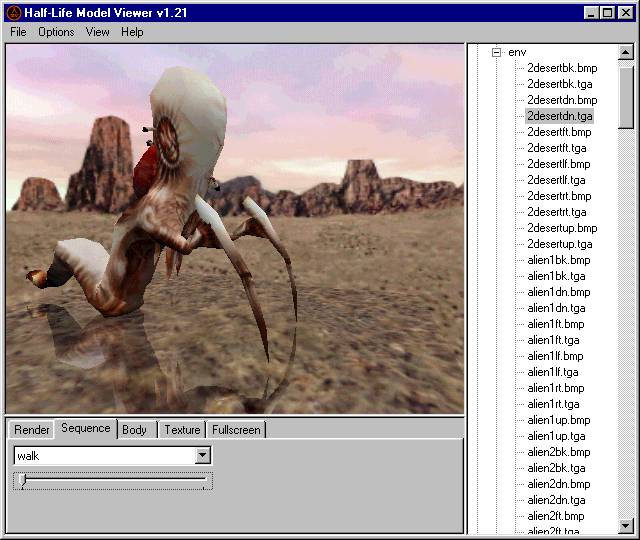Switch to the Fullscreen tab

[236, 430]
